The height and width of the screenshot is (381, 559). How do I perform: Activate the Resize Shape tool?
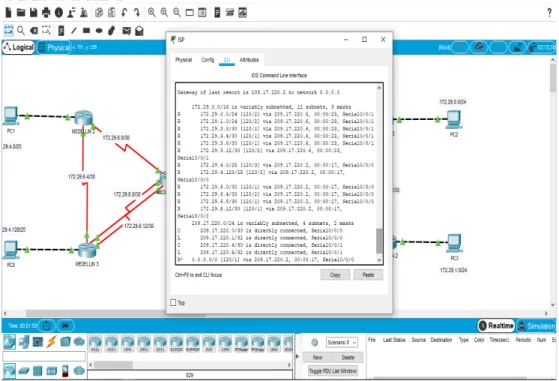[46, 30]
